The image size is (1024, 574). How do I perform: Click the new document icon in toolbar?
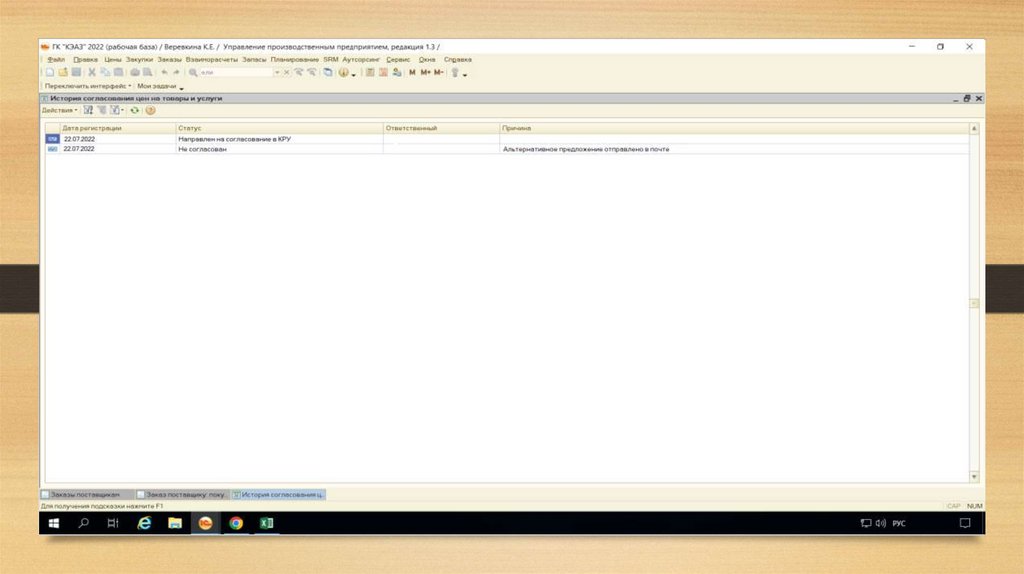pos(49,73)
